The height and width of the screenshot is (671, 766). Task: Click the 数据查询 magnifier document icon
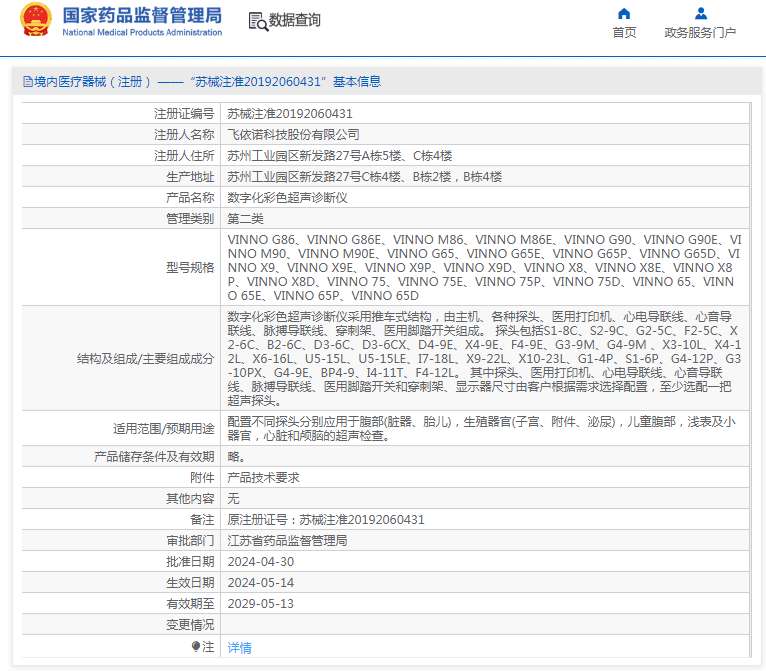[257, 21]
